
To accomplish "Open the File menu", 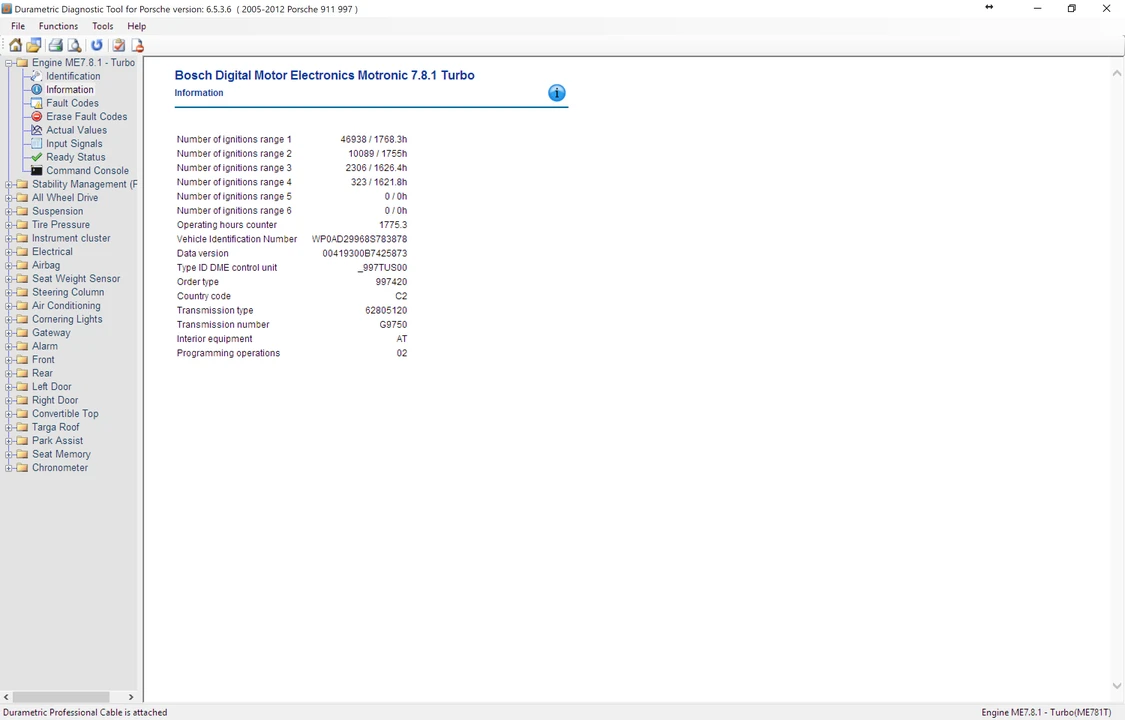I will [x=18, y=26].
